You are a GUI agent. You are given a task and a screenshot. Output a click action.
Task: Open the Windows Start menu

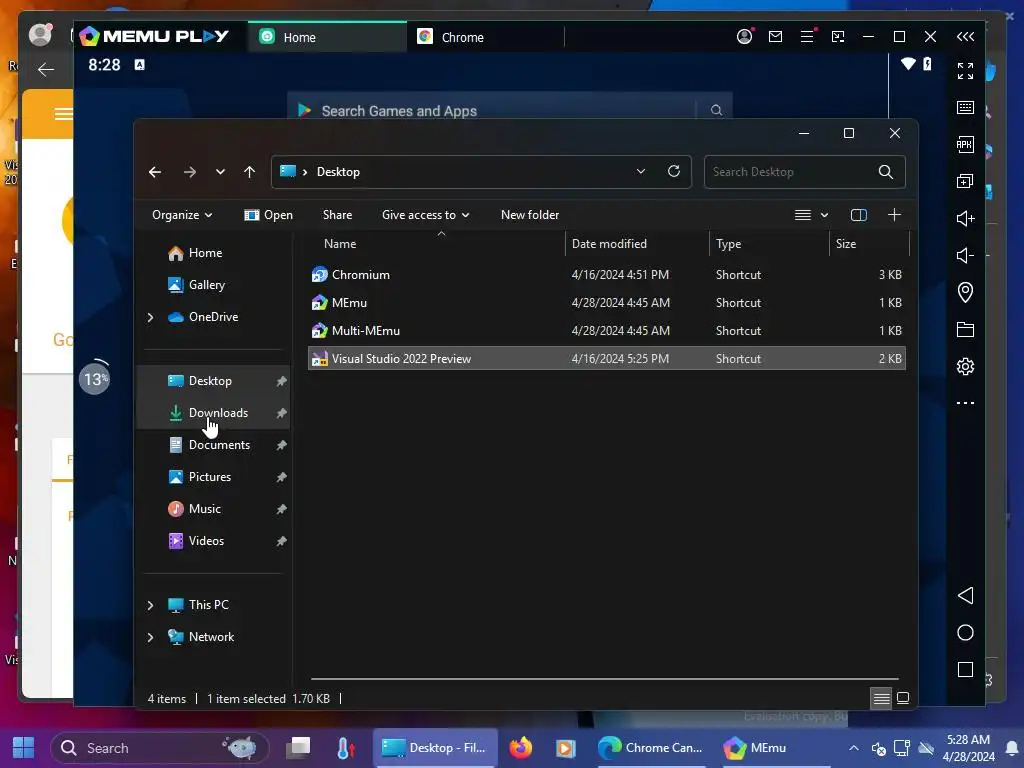24,748
